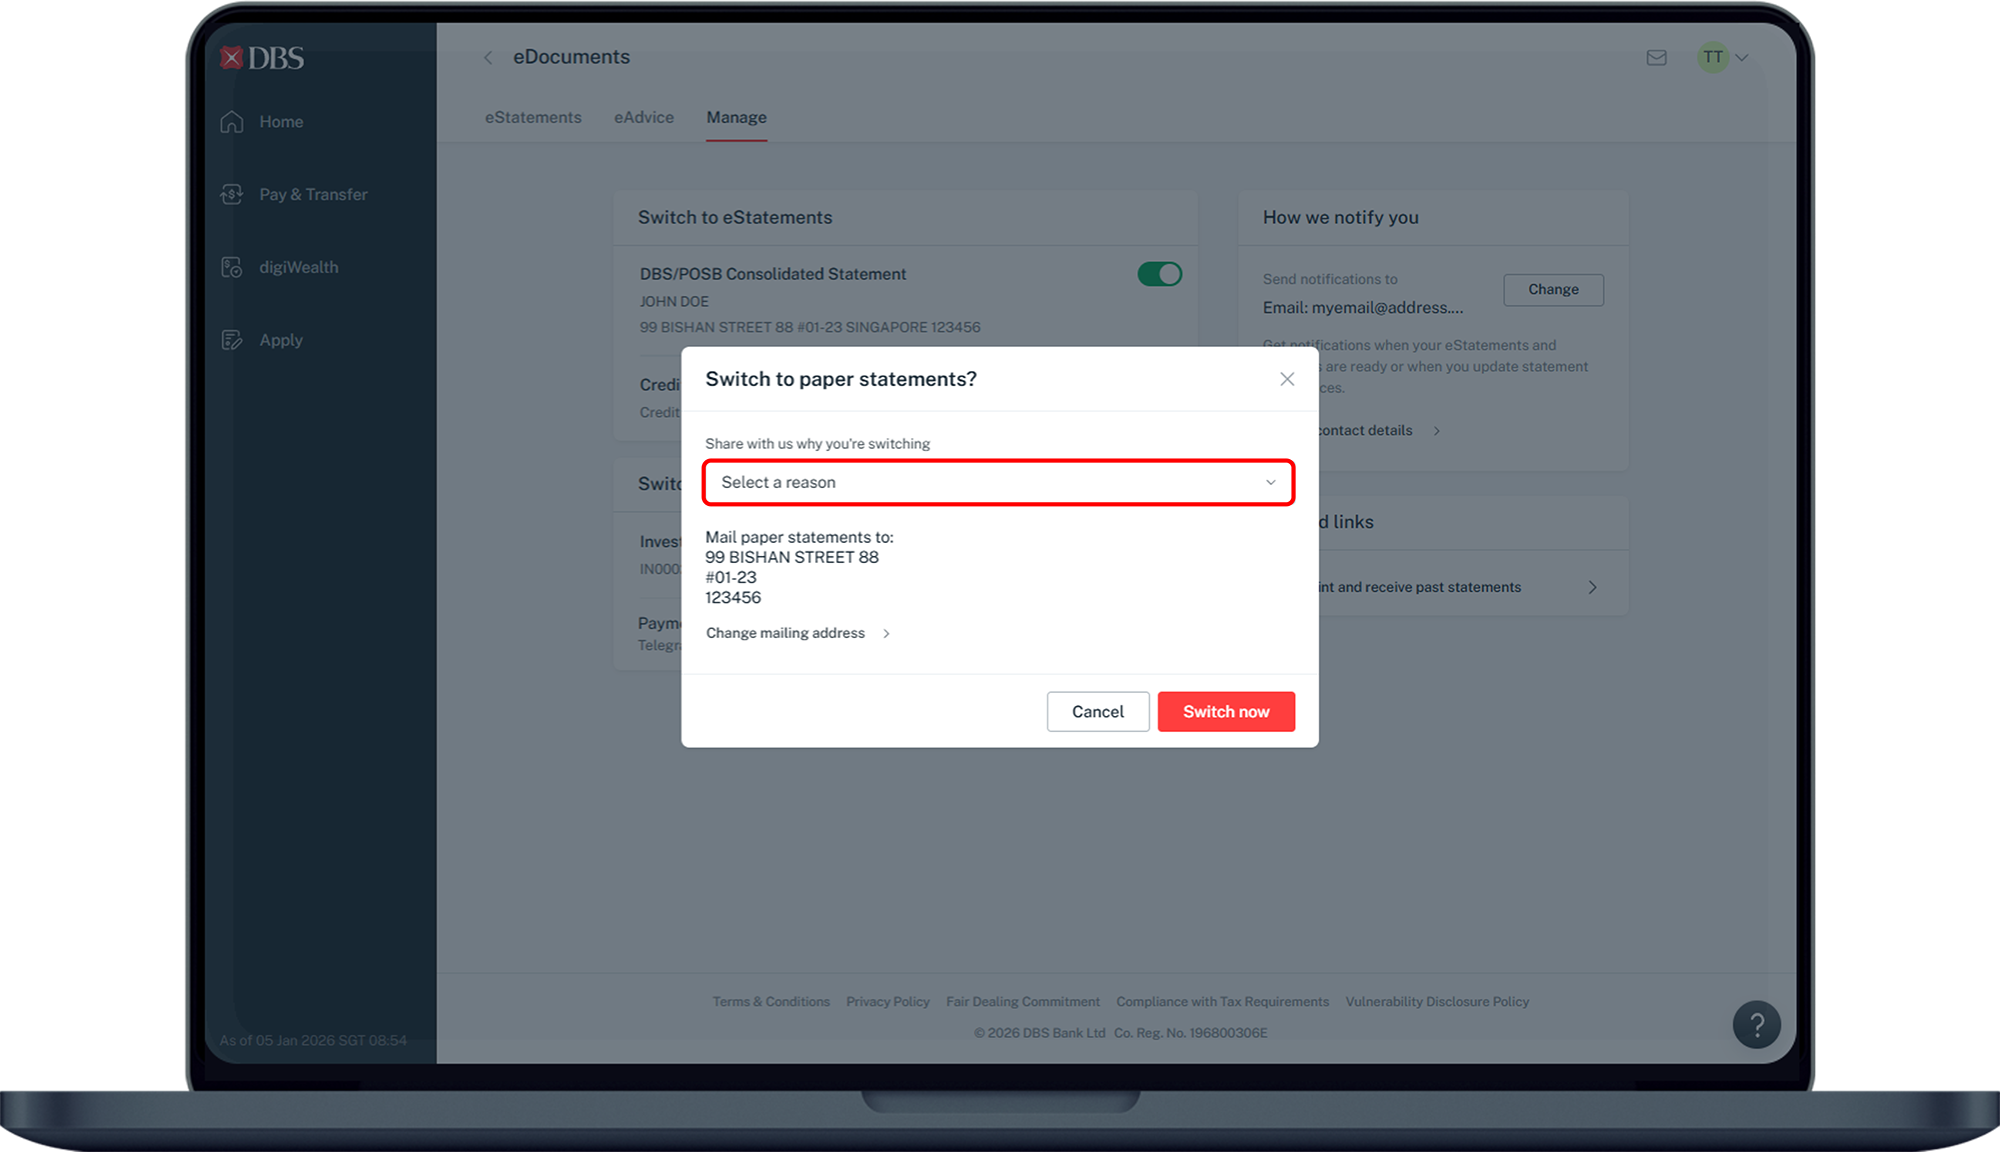Click the DBS logo in sidebar
Screen dimensions: 2000x1152
click(x=262, y=58)
